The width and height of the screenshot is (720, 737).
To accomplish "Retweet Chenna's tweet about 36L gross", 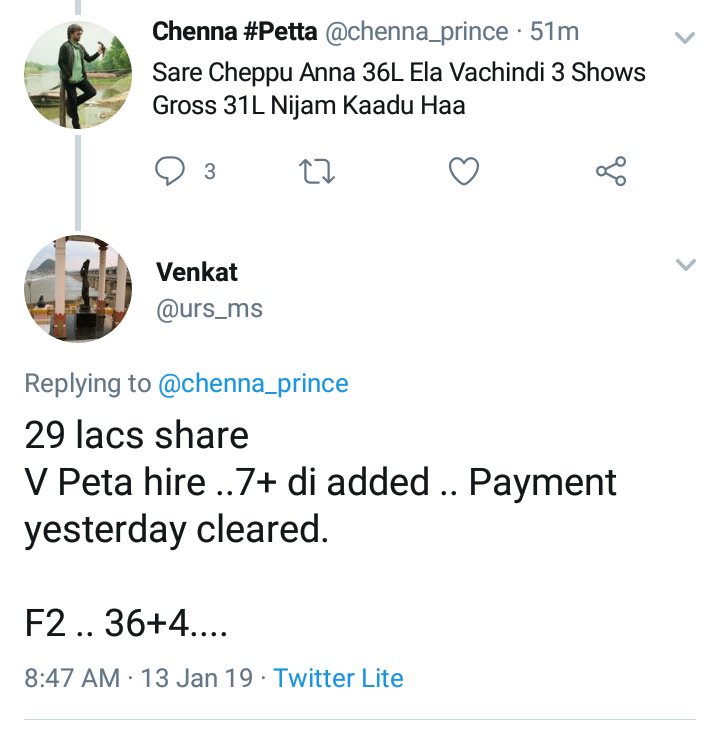I will [x=317, y=172].
